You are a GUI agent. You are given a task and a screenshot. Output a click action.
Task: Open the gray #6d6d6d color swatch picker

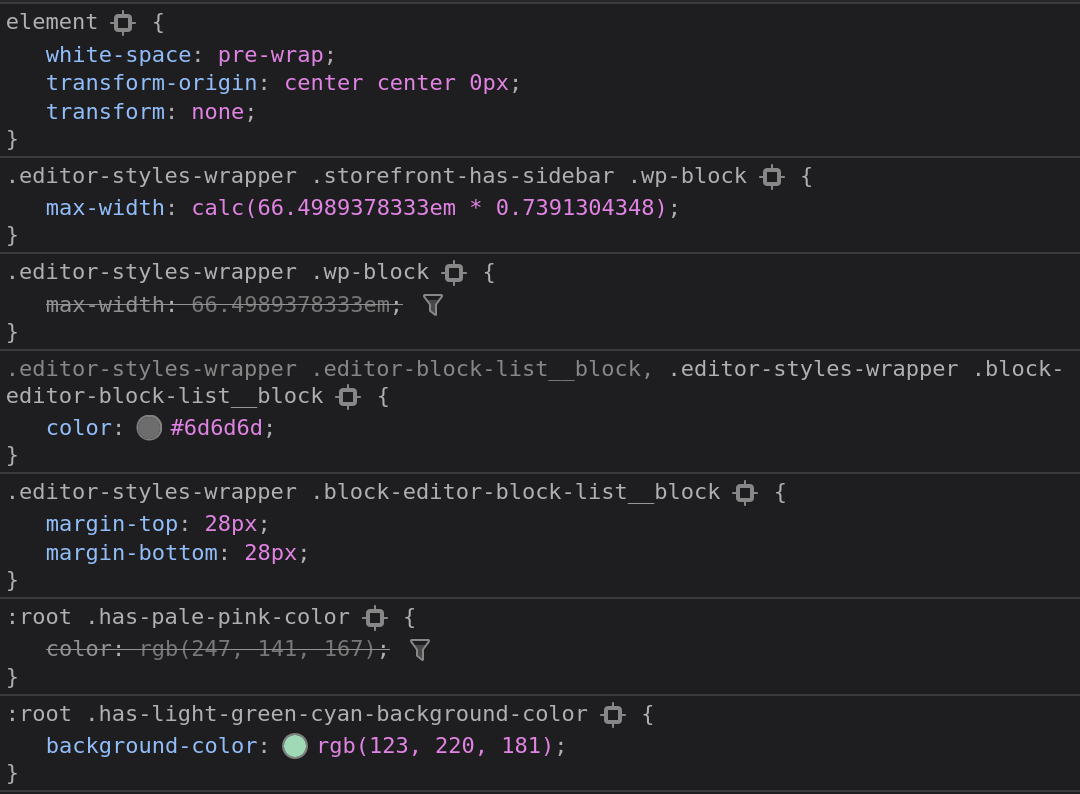pos(149,427)
